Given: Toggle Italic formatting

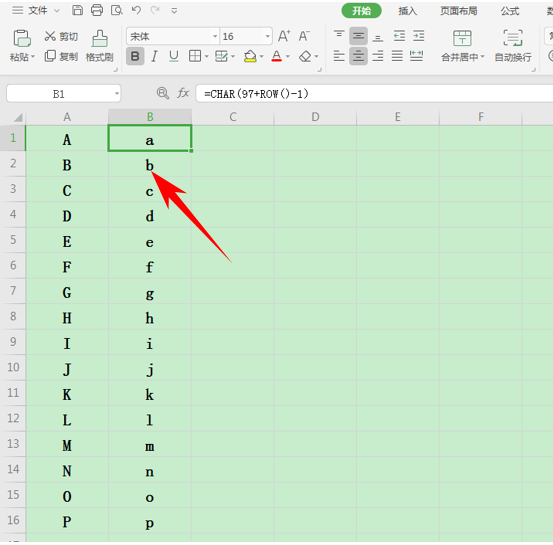Looking at the screenshot, I should click(x=154, y=56).
